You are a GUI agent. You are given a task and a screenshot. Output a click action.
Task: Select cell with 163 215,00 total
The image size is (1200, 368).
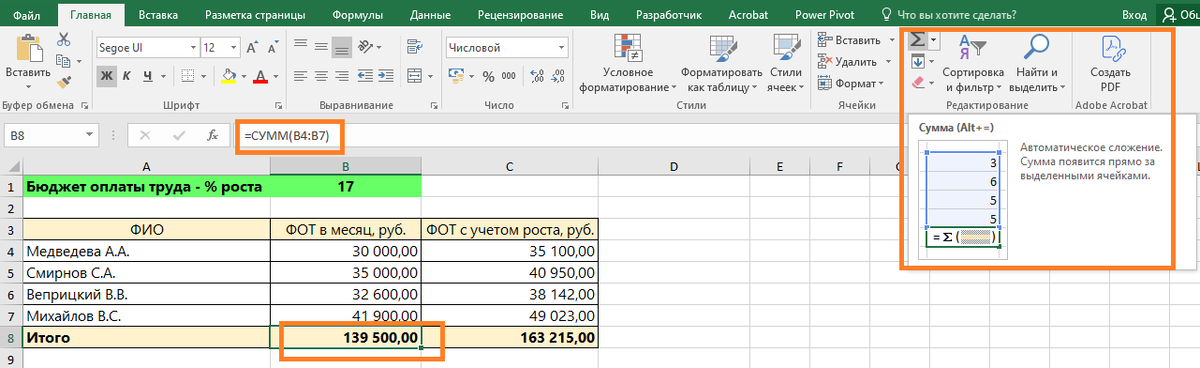[510, 338]
